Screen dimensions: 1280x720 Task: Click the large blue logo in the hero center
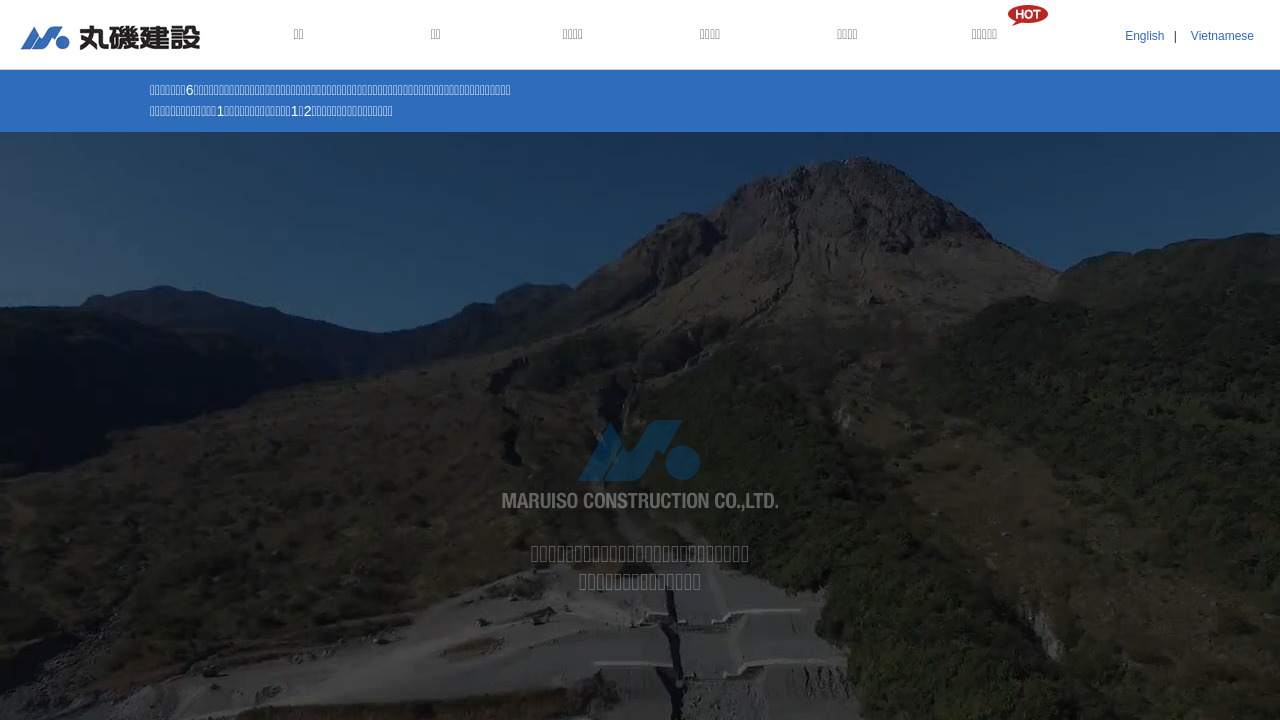pos(639,451)
